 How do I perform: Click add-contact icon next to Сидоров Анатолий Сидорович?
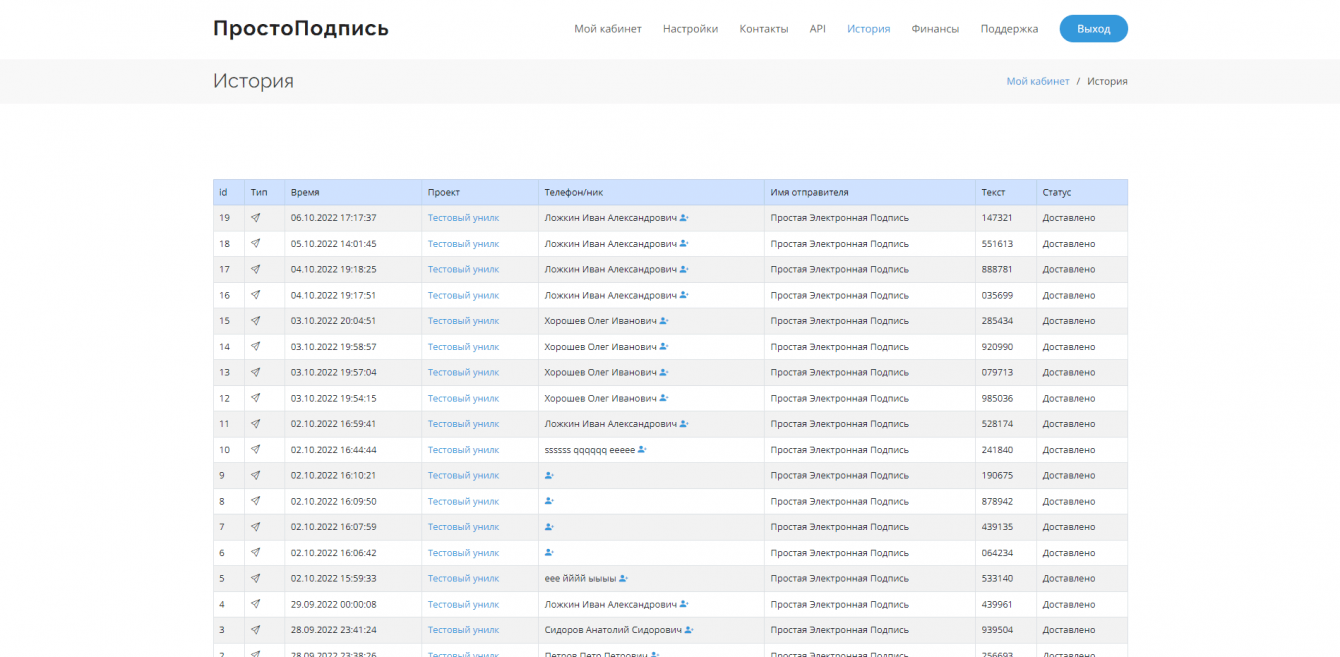coord(689,630)
